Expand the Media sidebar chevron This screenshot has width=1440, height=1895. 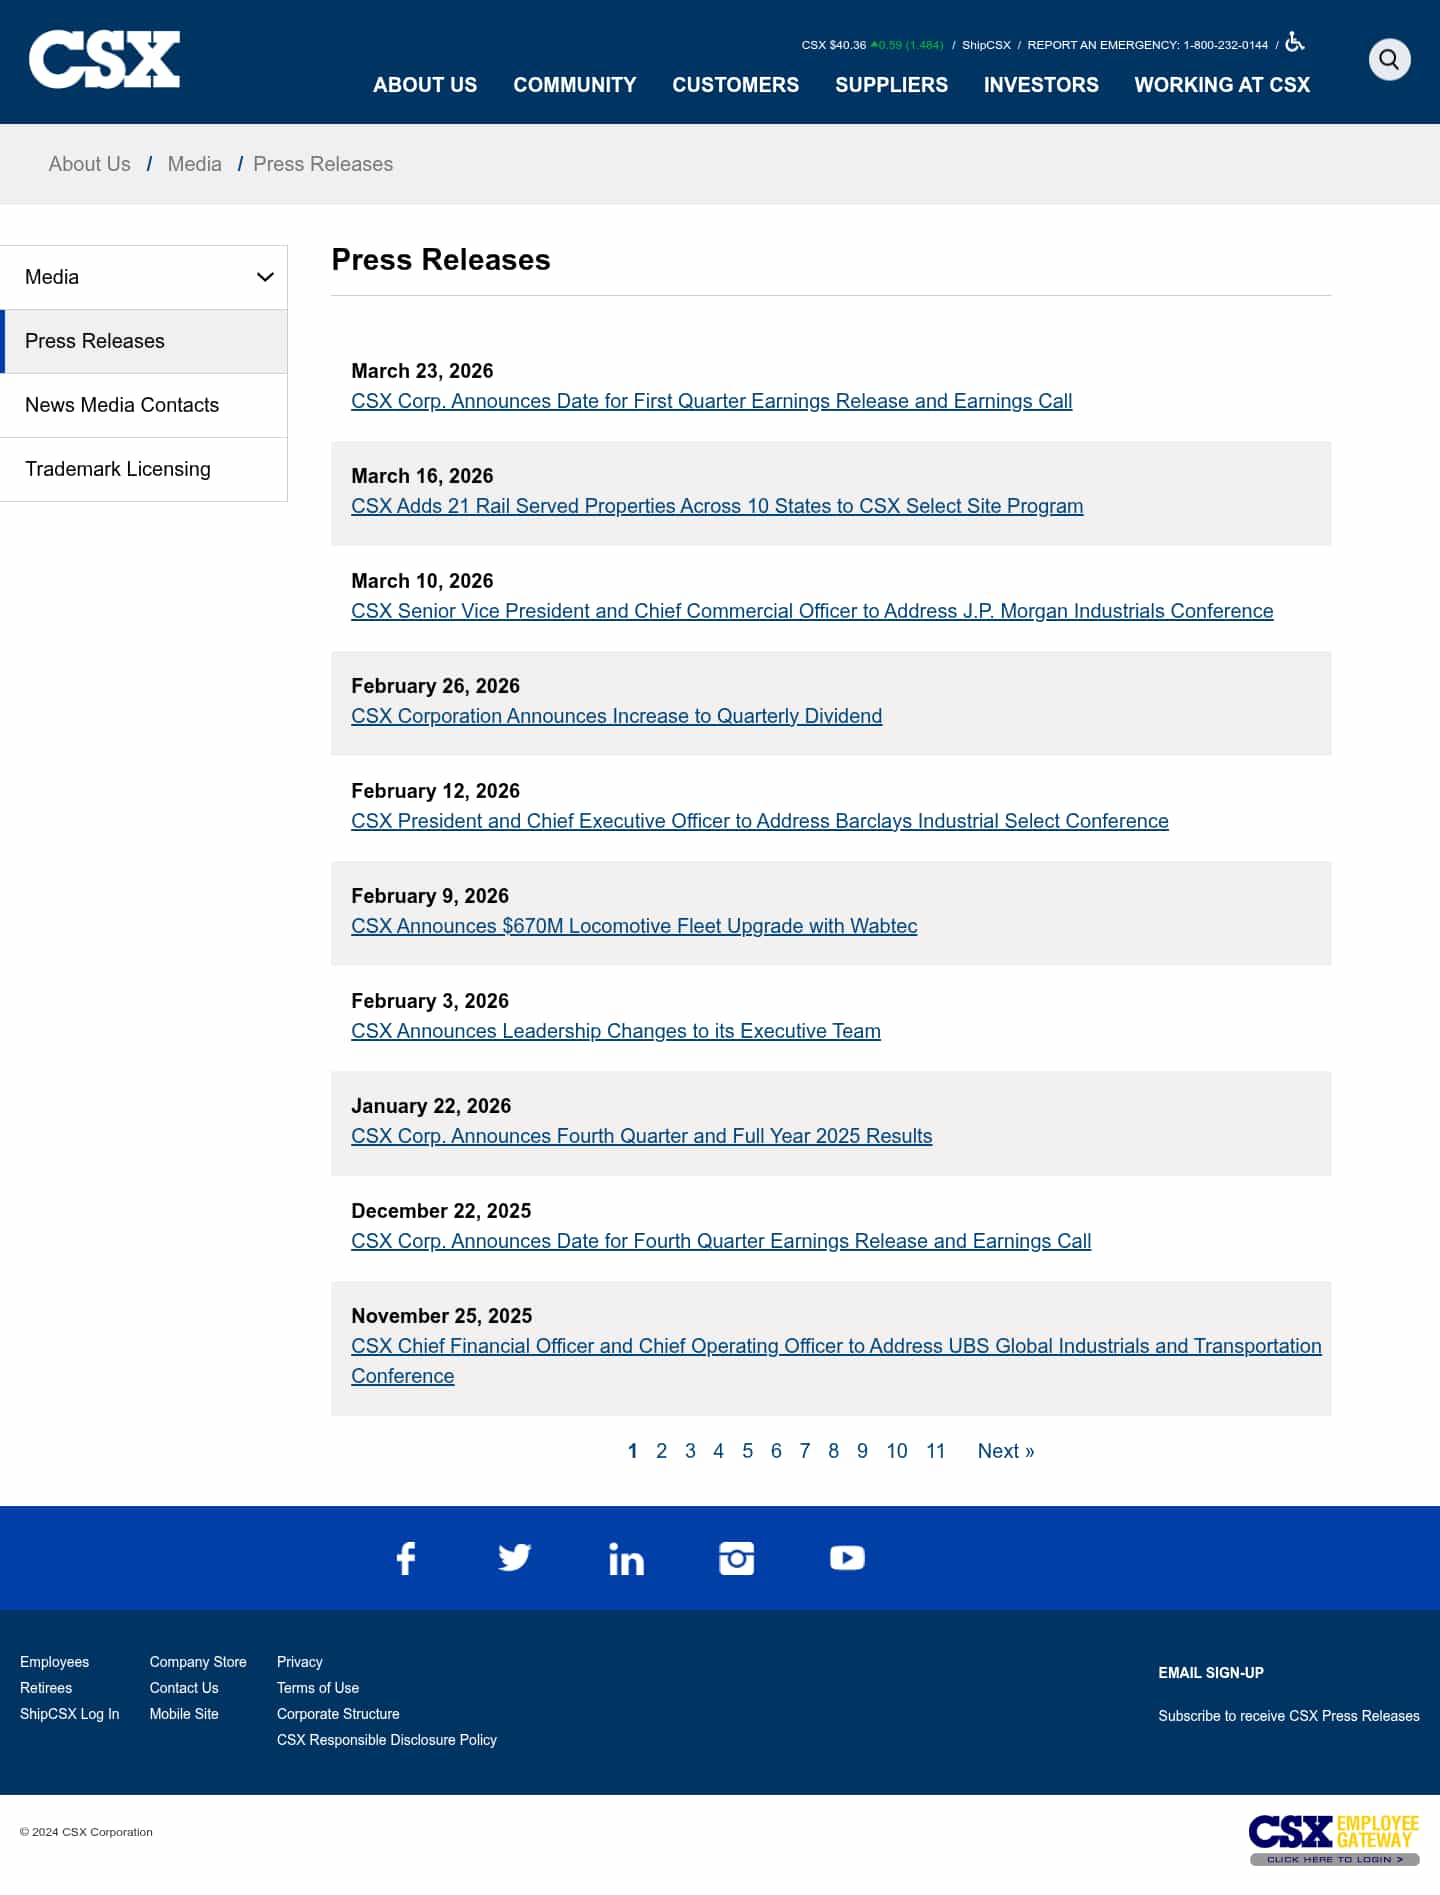coord(265,277)
